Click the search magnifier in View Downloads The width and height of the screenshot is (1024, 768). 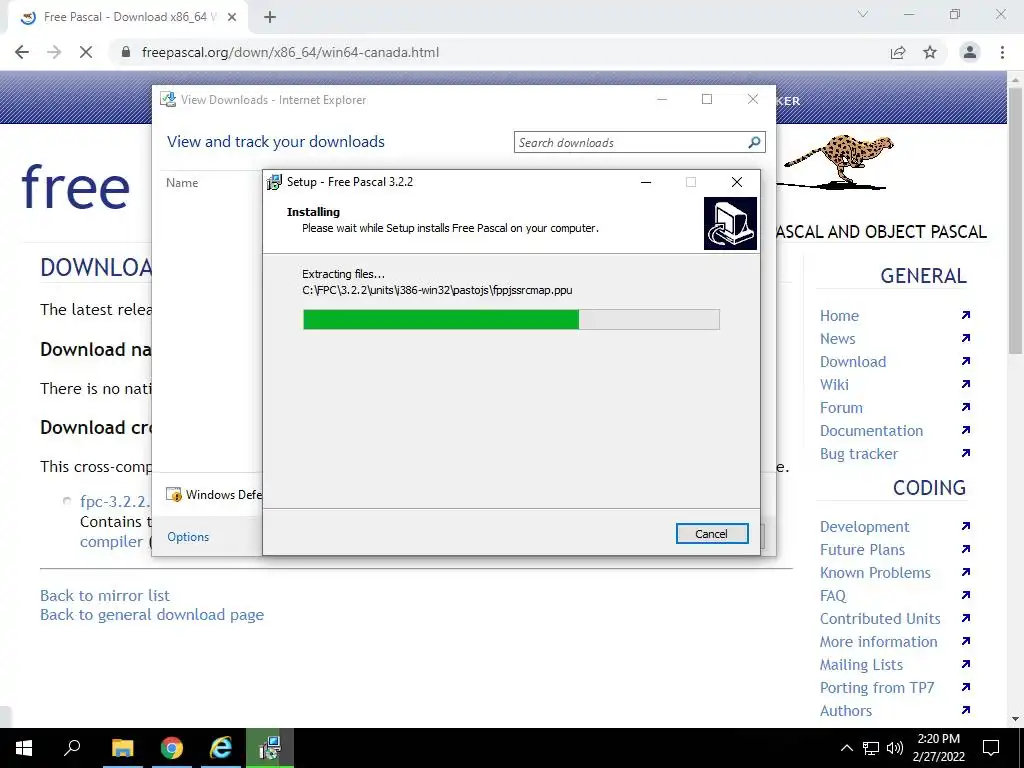(754, 142)
